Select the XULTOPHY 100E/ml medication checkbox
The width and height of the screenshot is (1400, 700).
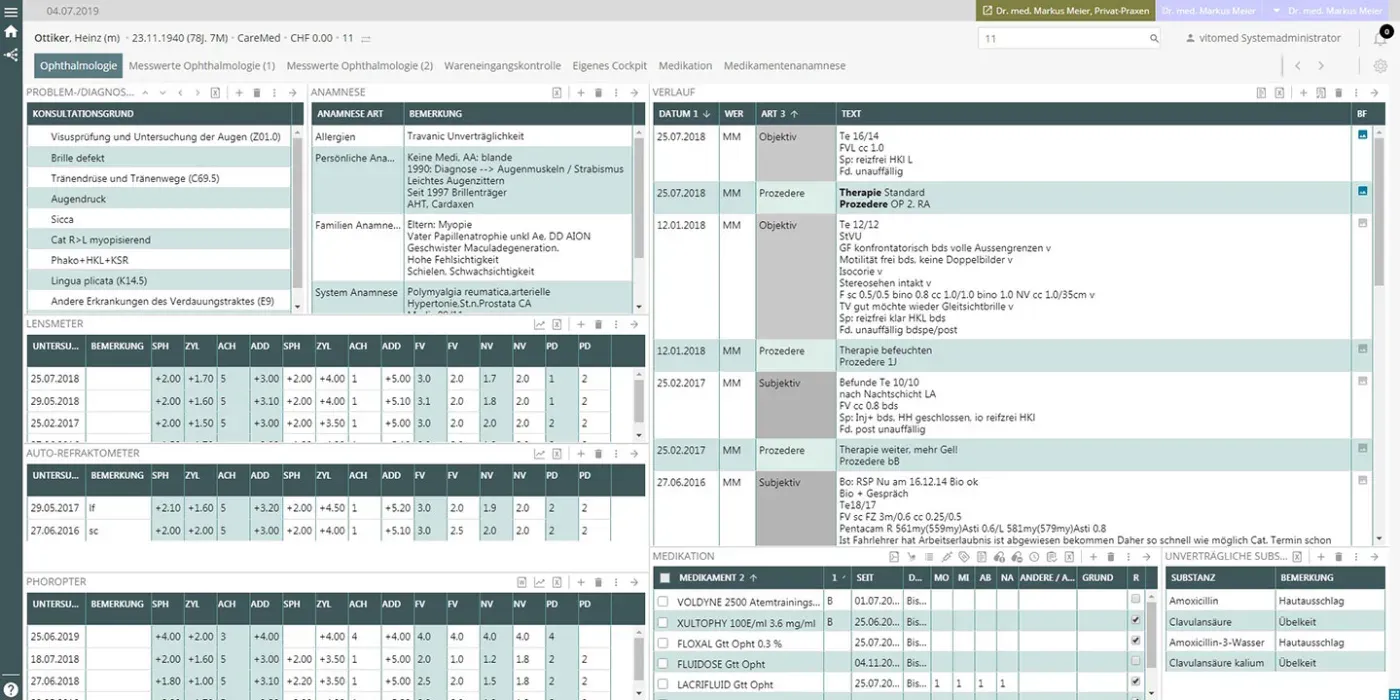pos(663,622)
